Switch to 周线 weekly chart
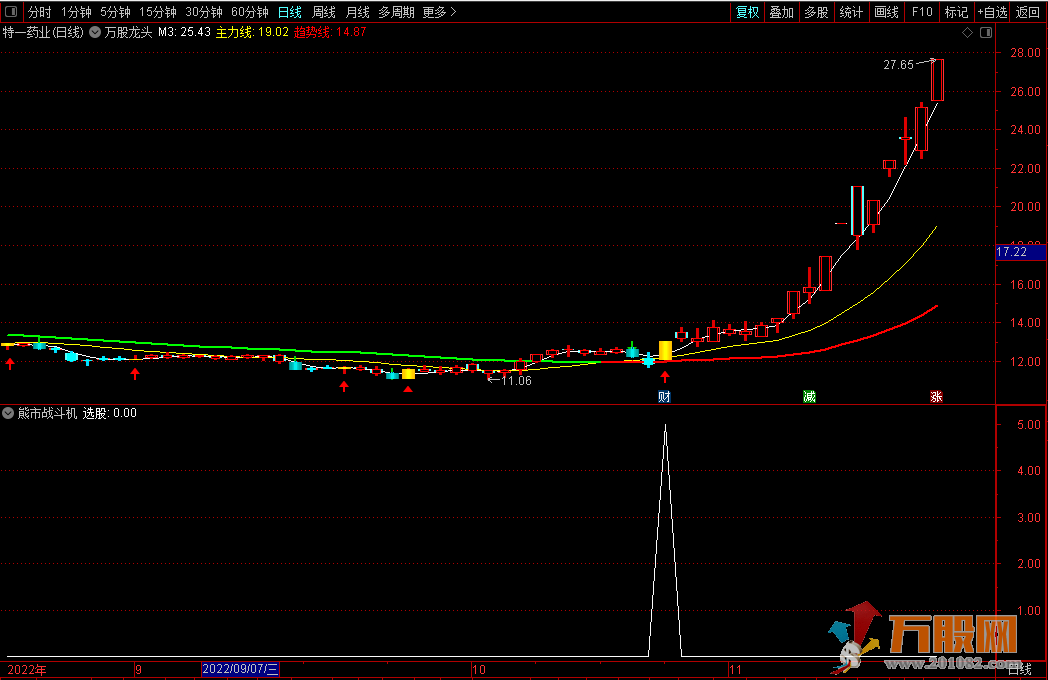The height and width of the screenshot is (680, 1048). [x=324, y=12]
